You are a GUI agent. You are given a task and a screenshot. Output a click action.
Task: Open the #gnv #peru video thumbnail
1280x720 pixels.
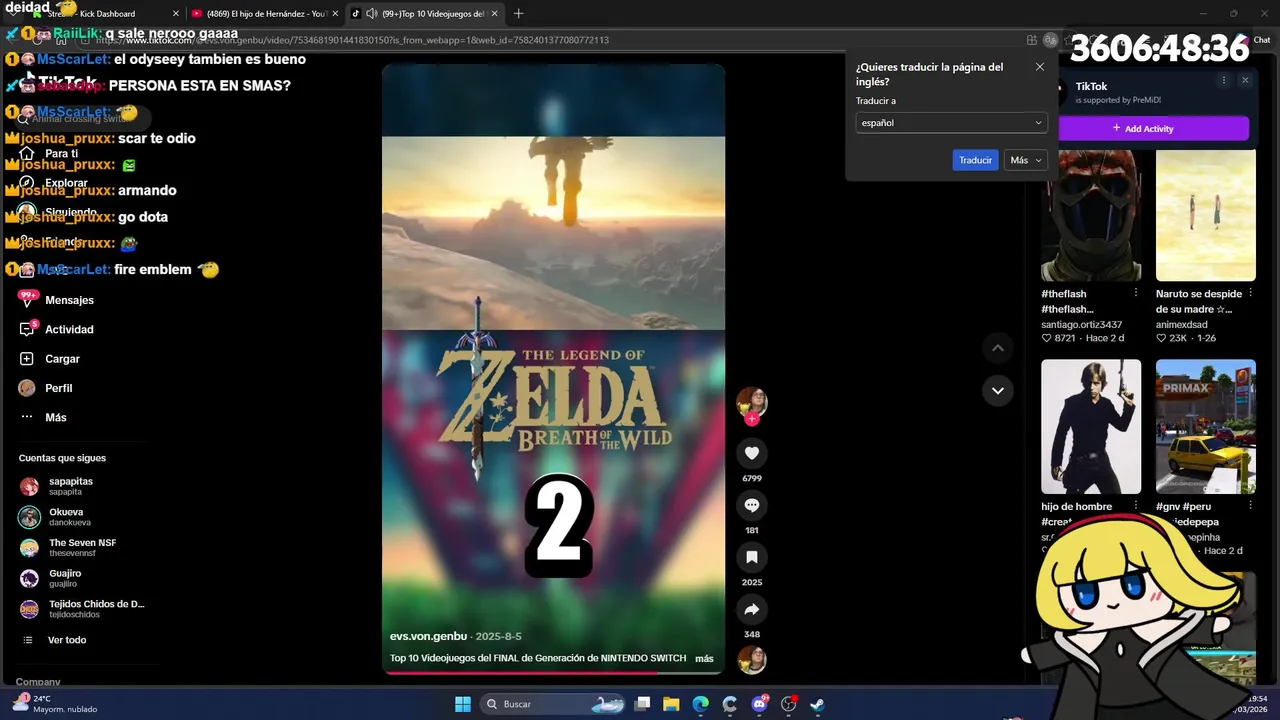pyautogui.click(x=1206, y=426)
